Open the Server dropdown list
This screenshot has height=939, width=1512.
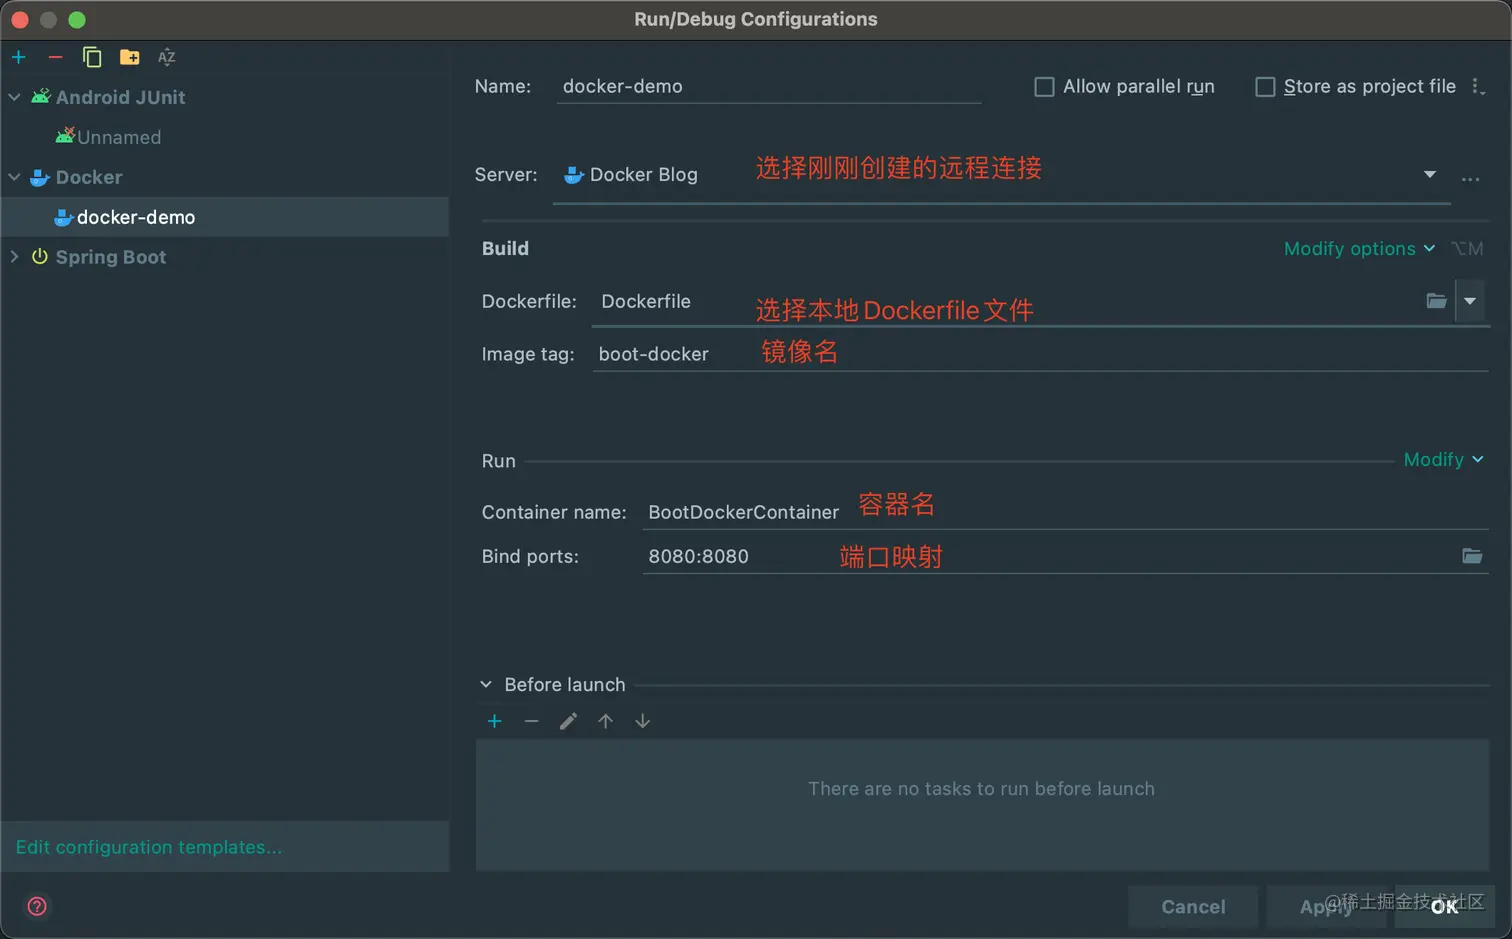(x=1430, y=174)
